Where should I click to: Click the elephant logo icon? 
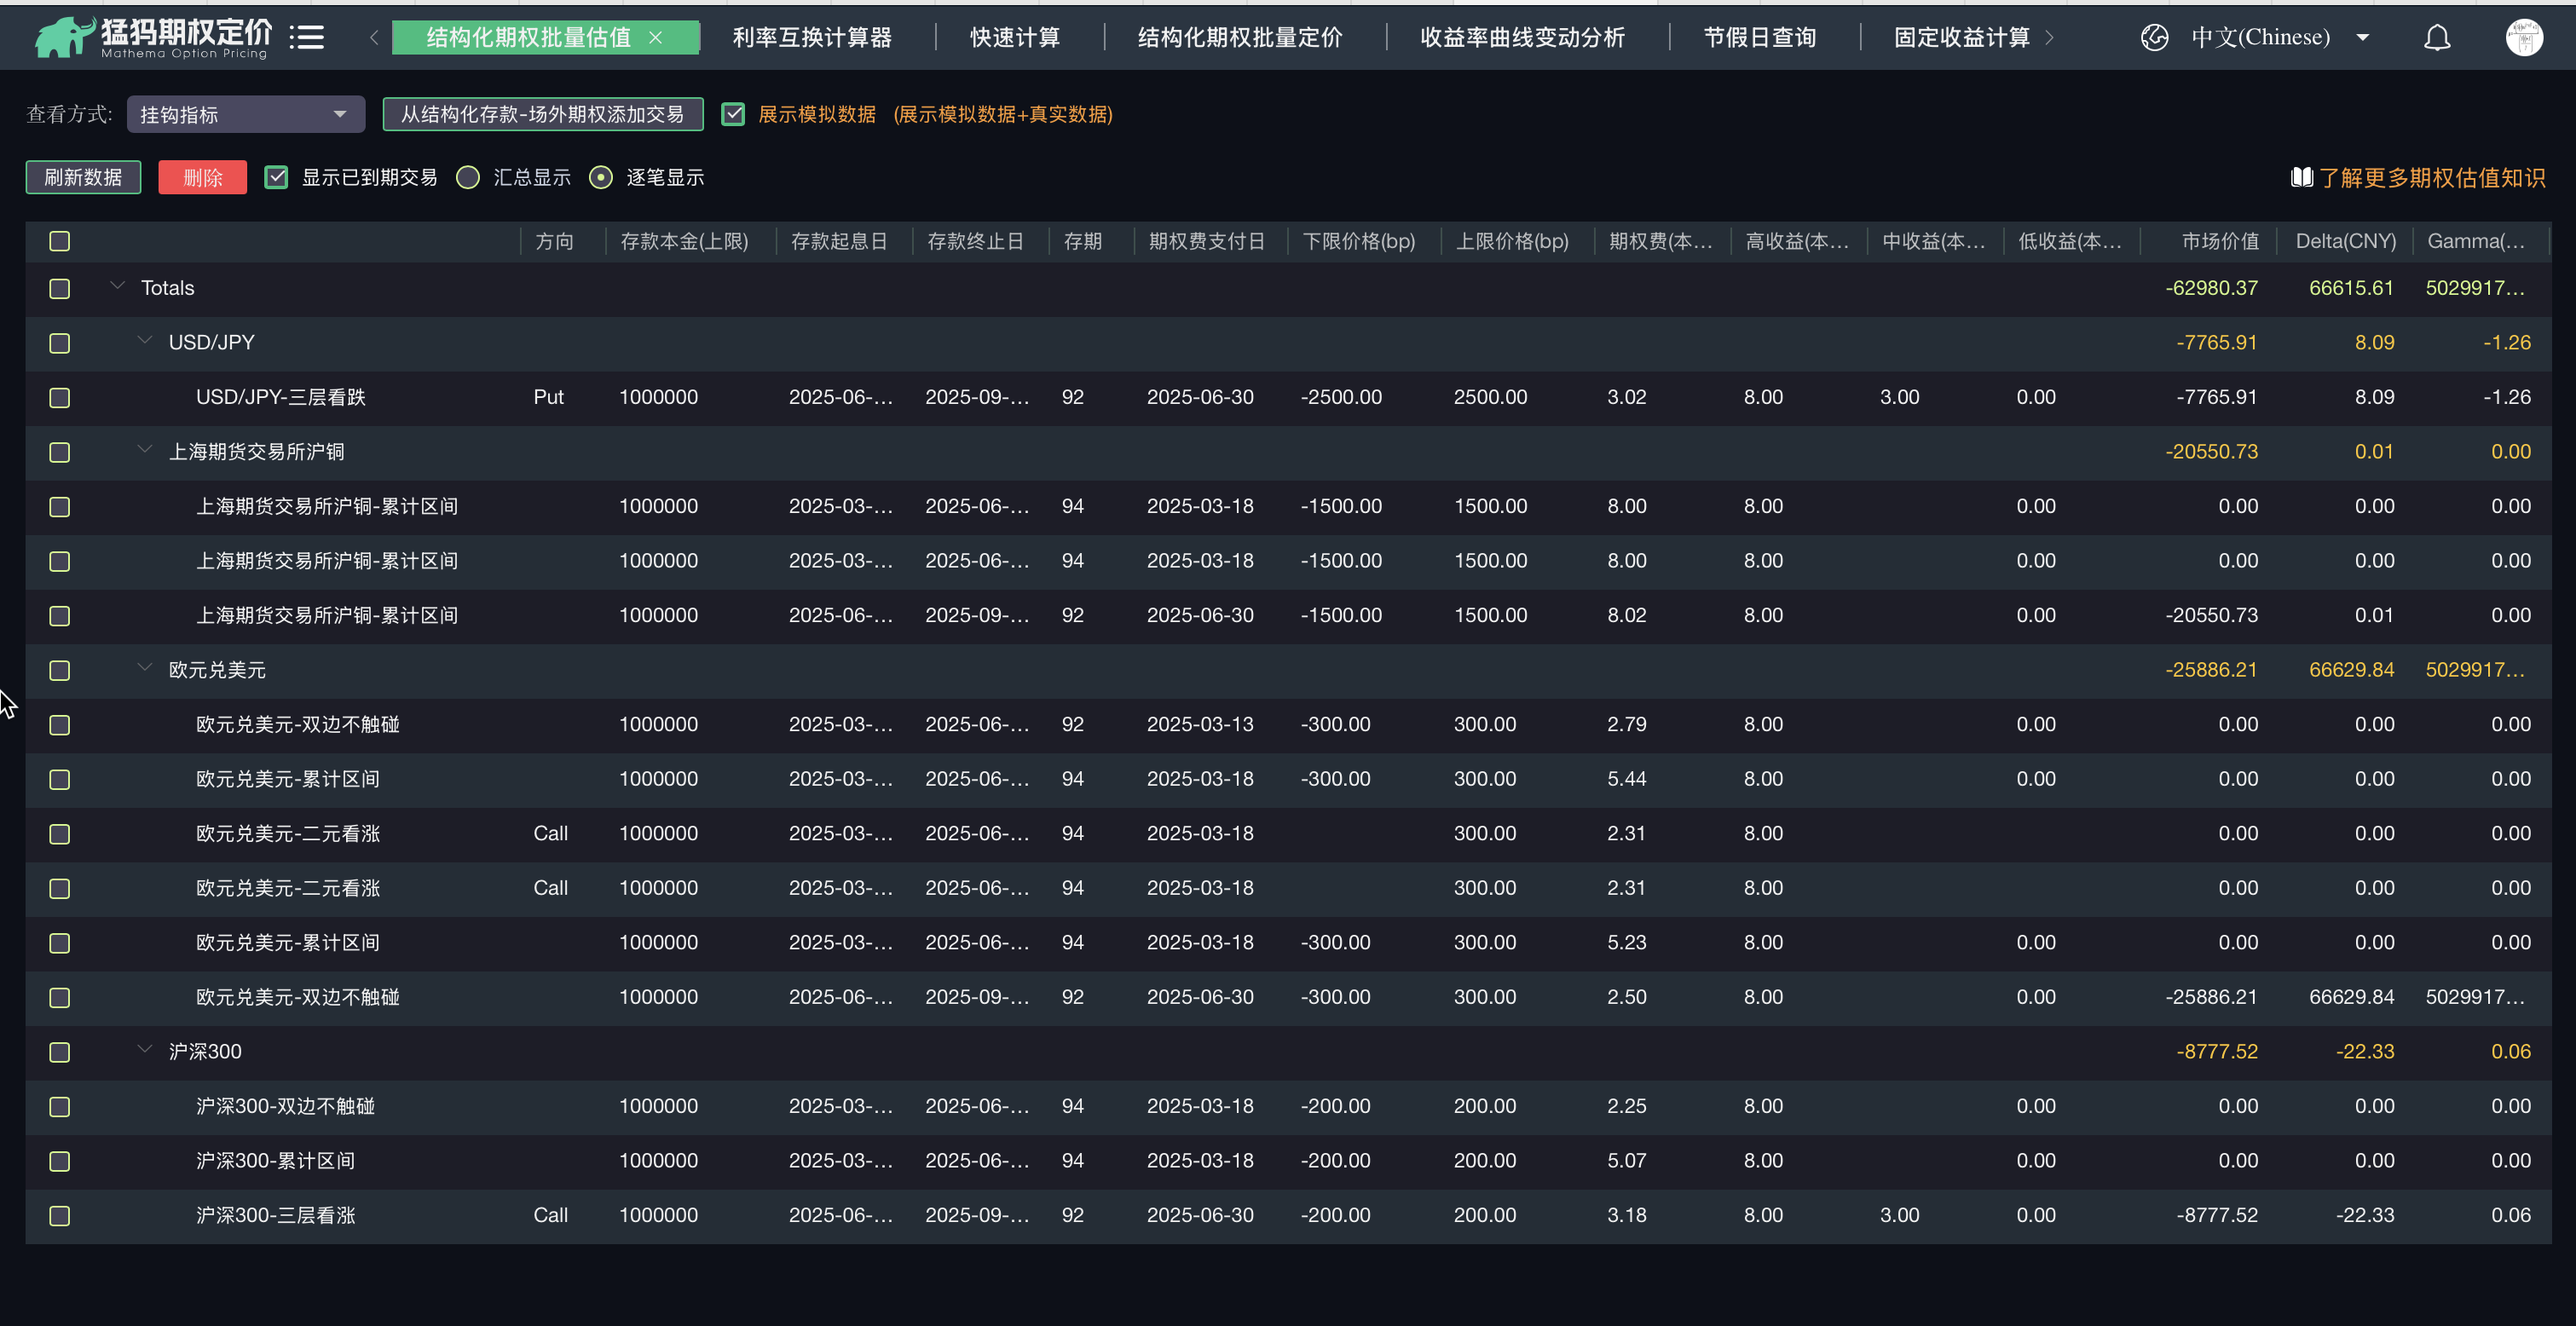[62, 38]
